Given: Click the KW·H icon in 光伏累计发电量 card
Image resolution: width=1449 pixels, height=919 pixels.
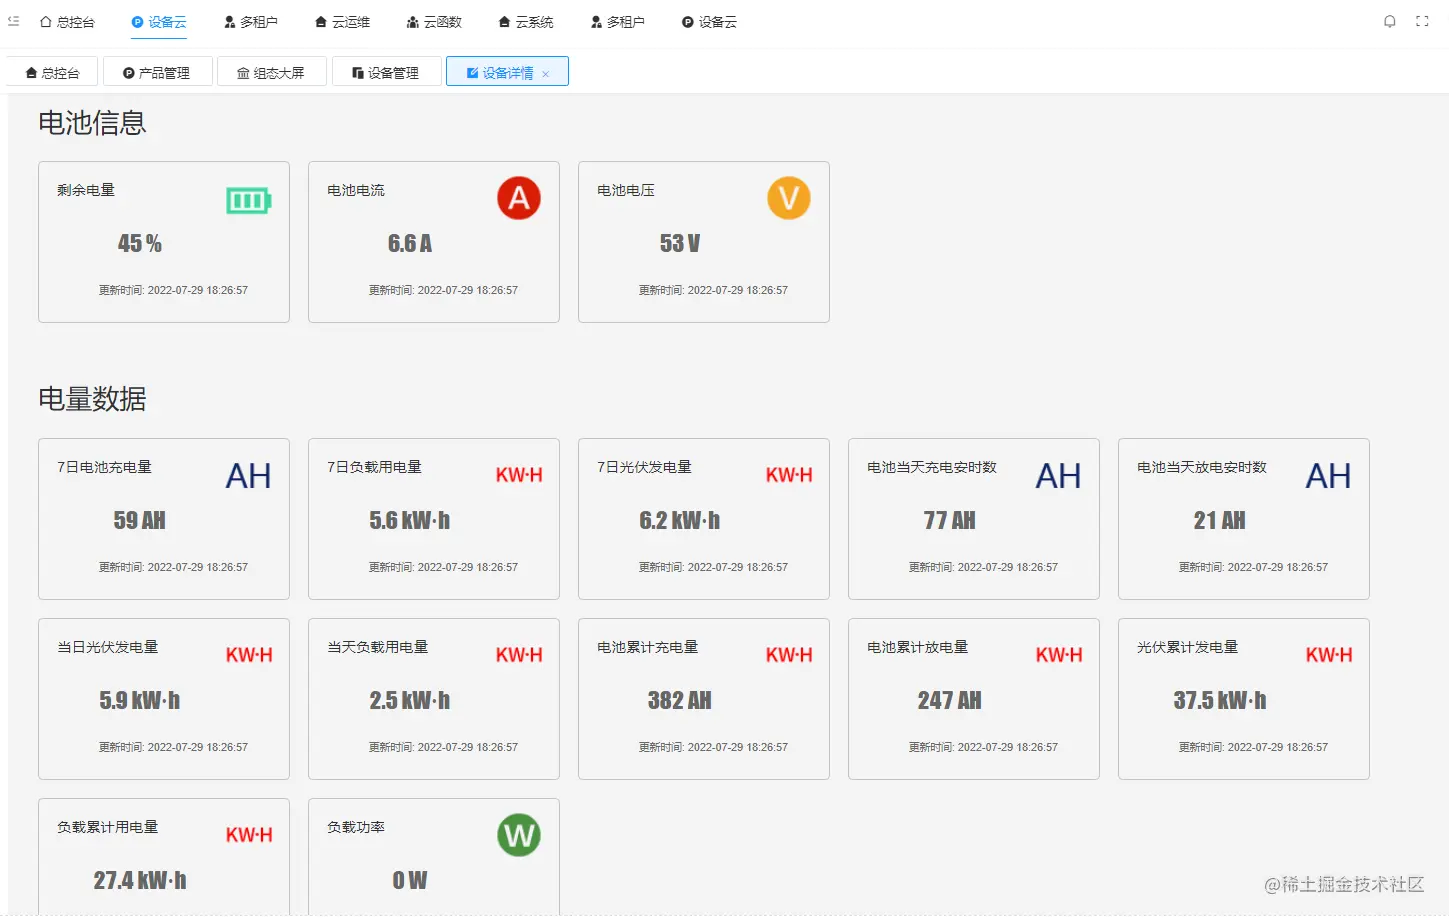Looking at the screenshot, I should tap(1329, 656).
